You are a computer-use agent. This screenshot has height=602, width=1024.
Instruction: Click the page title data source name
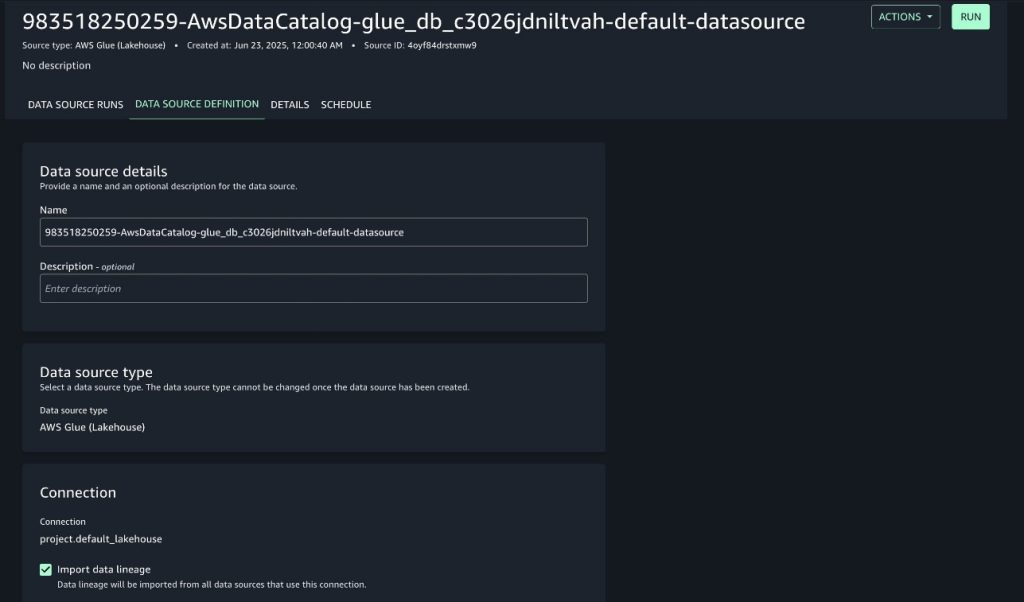pyautogui.click(x=413, y=22)
